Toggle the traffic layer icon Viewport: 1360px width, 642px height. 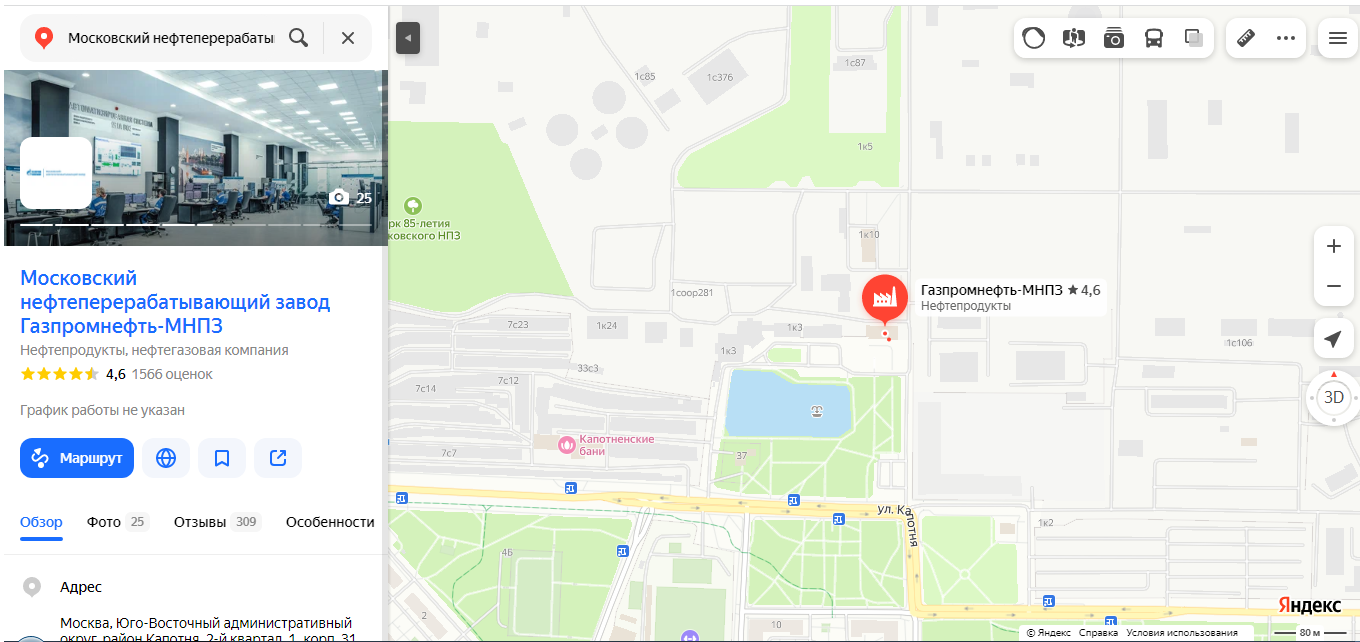click(x=1034, y=38)
